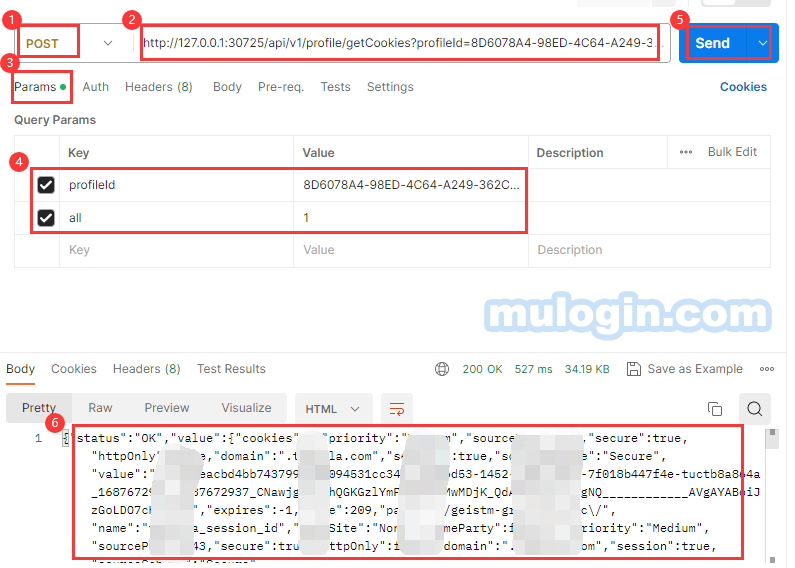Click Bulk Edit for query params
This screenshot has width=795, height=568.
coord(732,152)
